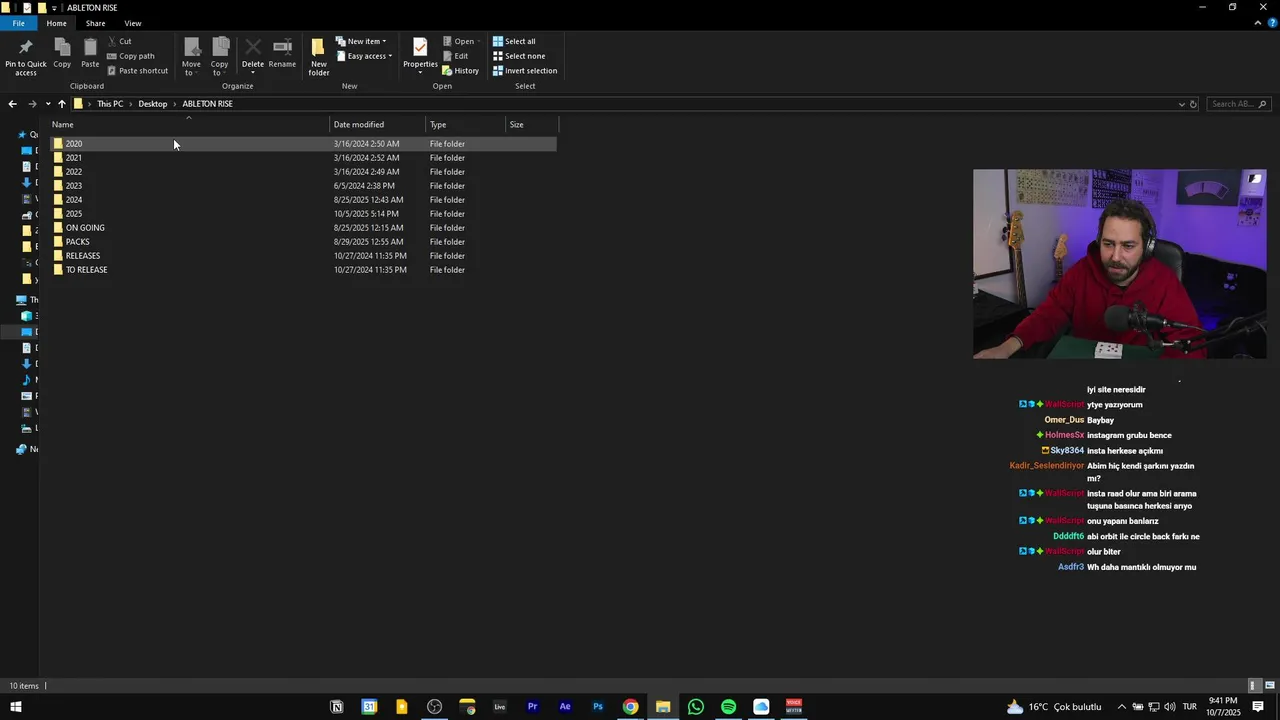This screenshot has height=720, width=1280.
Task: Sort by the Type column header
Action: 466,125
